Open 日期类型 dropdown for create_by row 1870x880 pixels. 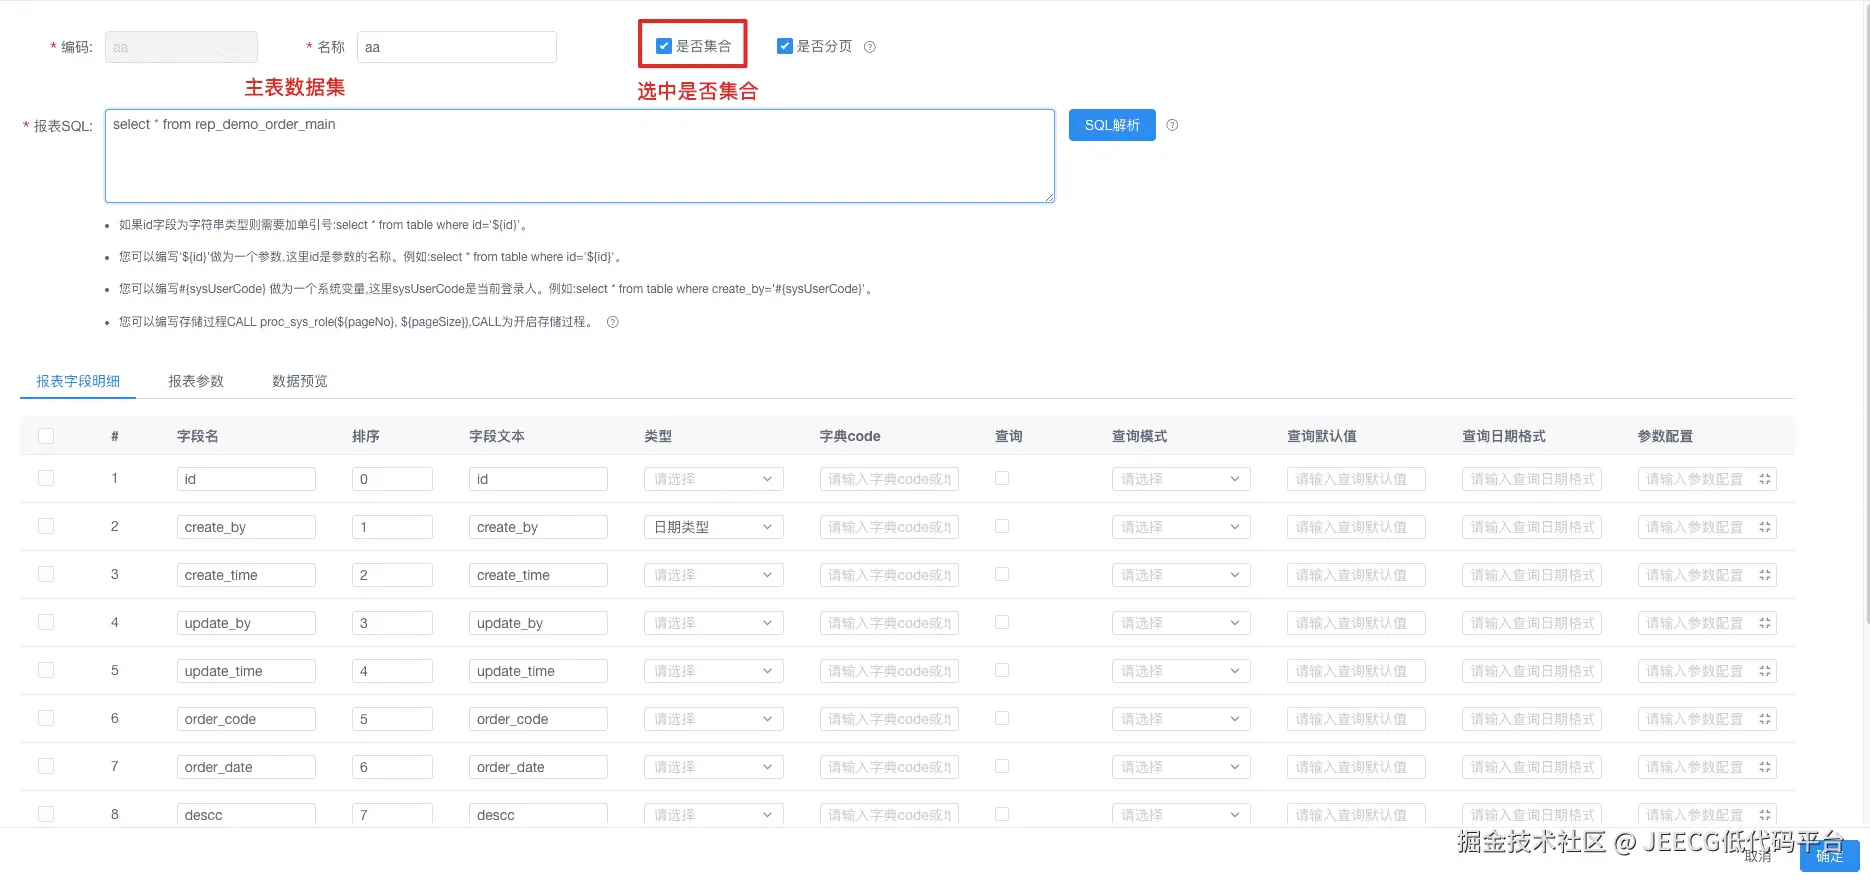(x=714, y=527)
